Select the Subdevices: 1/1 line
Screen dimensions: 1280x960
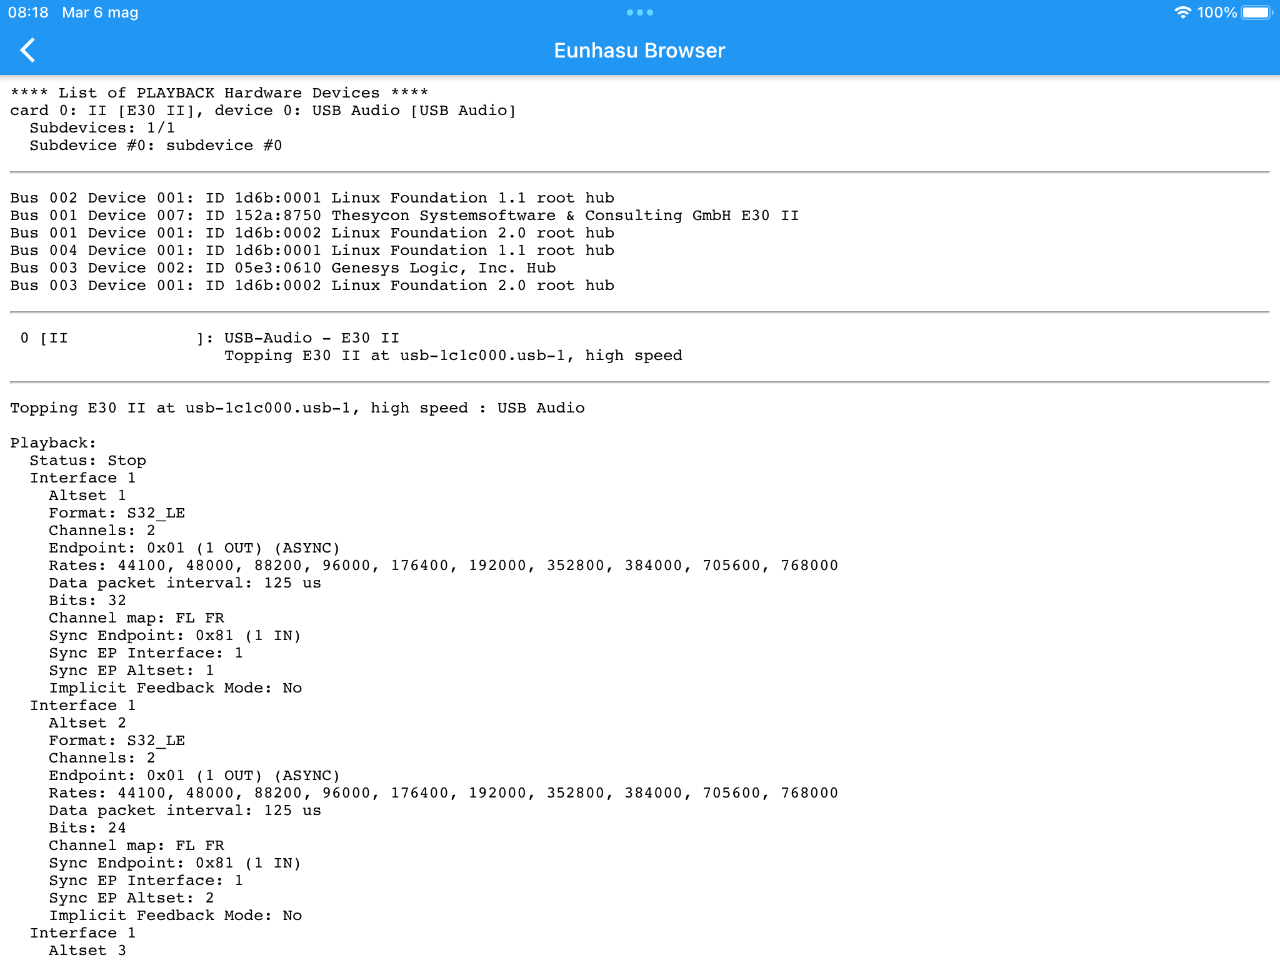pos(102,128)
